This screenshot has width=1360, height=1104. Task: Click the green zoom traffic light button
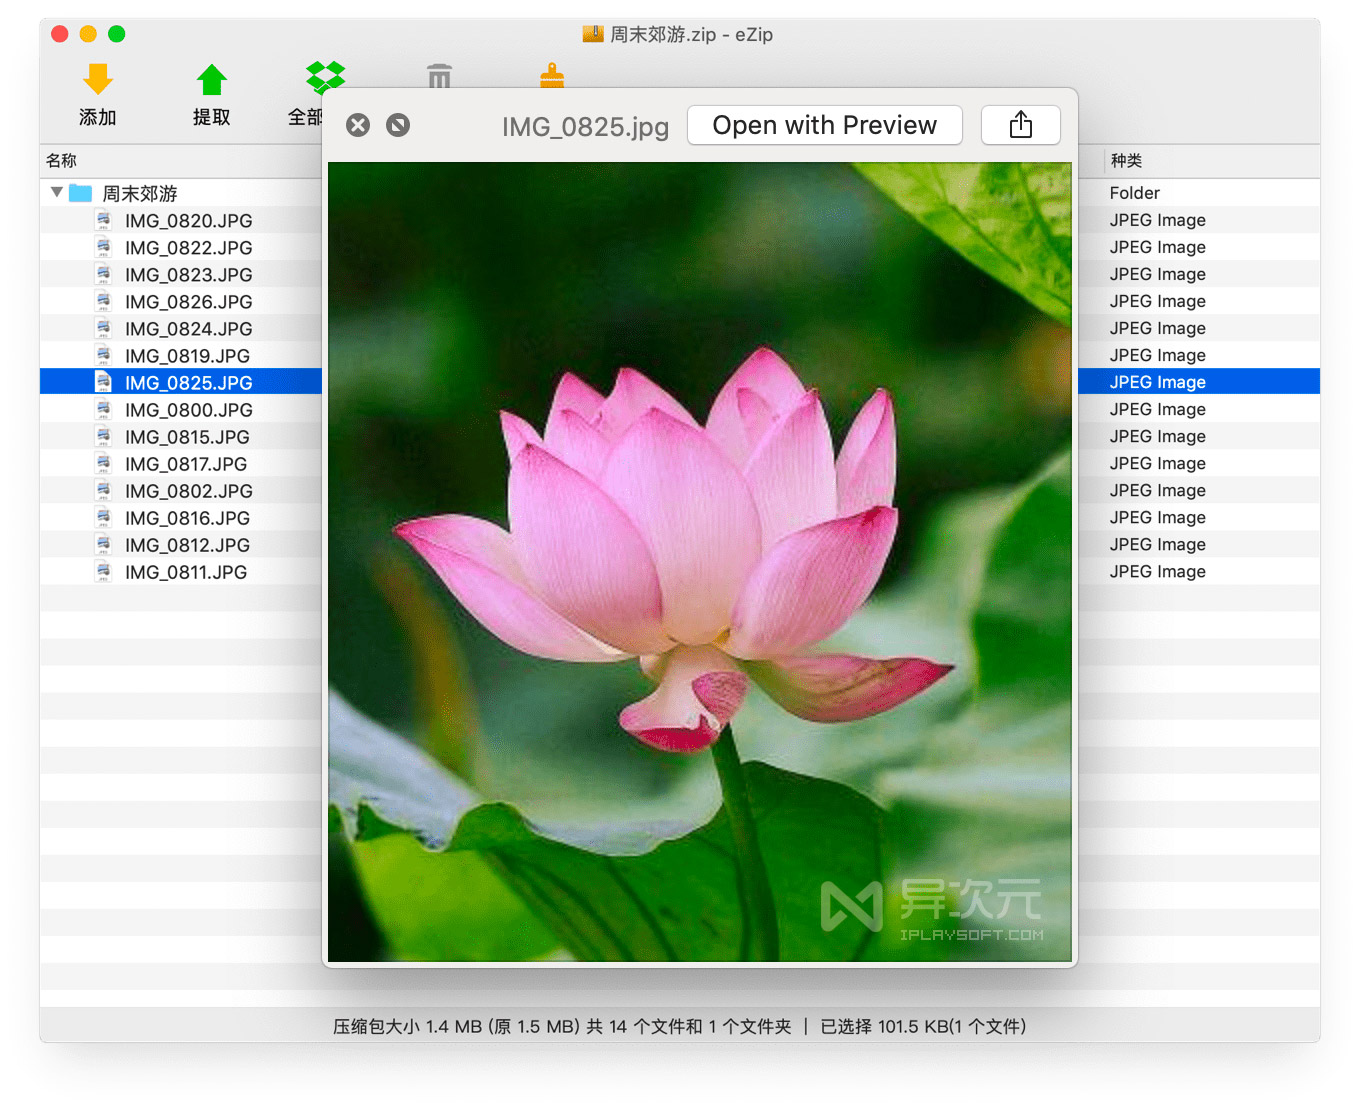pyautogui.click(x=117, y=33)
